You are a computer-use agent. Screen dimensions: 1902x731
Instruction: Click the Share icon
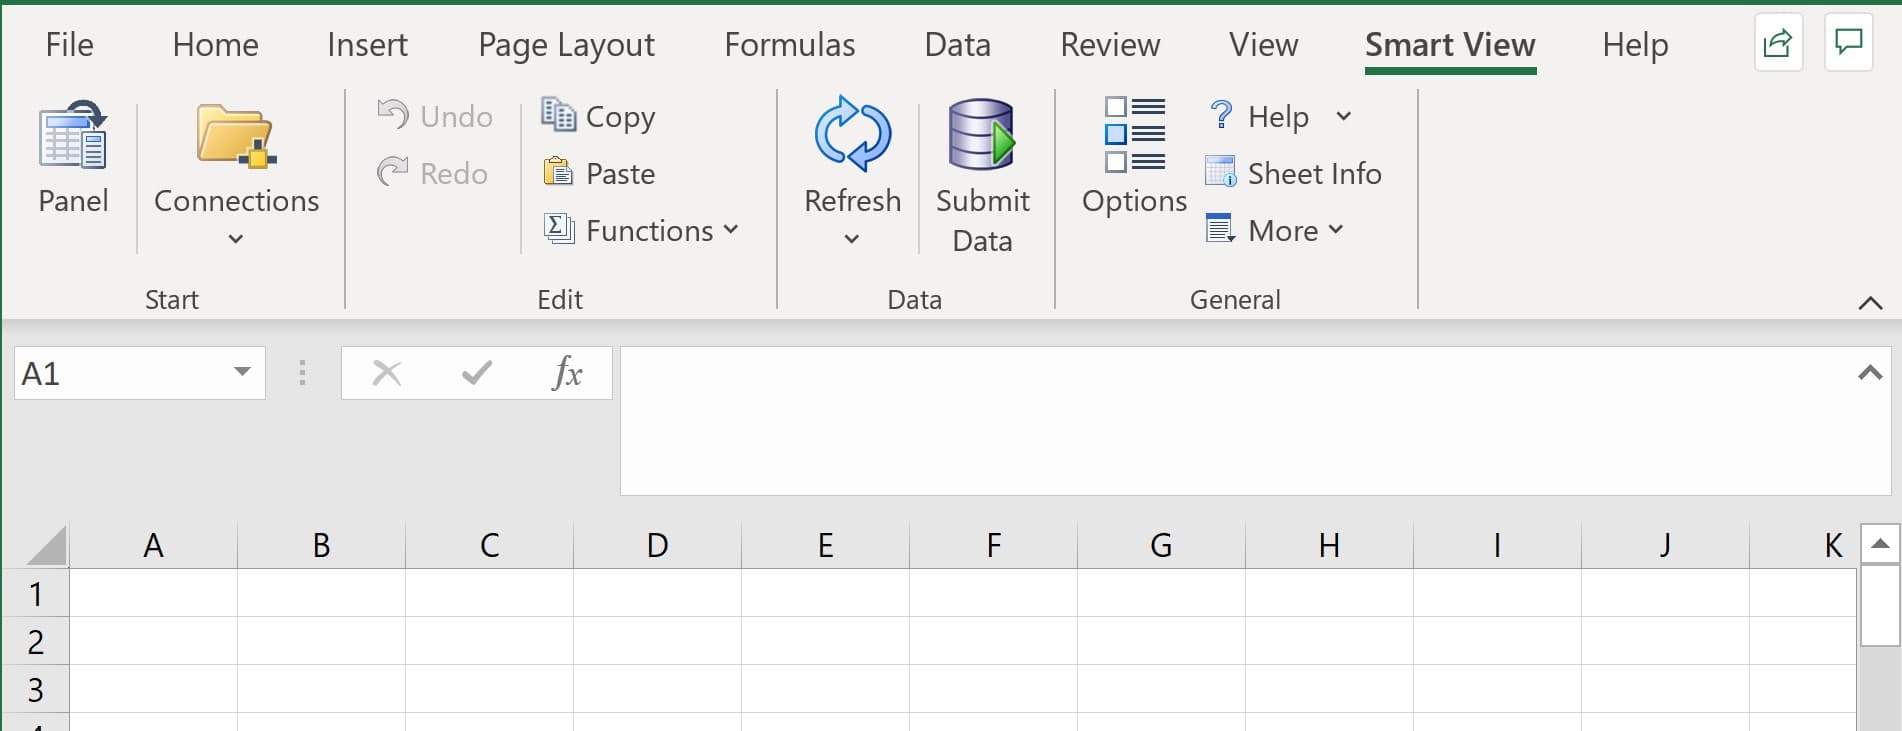click(1778, 43)
